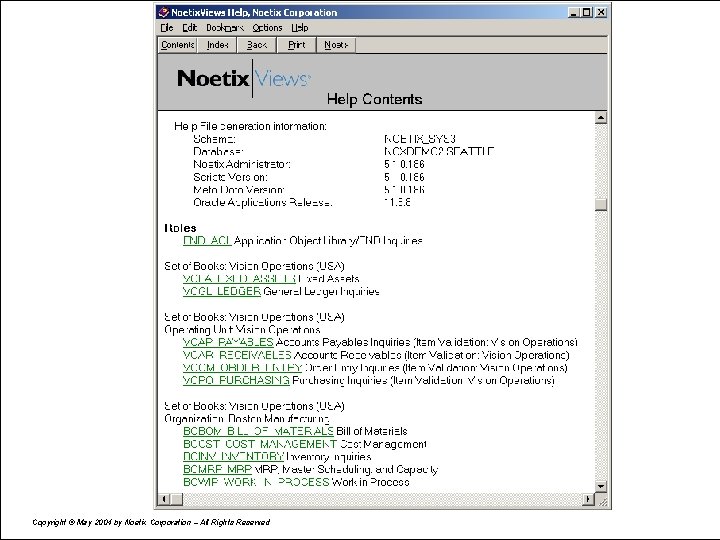The image size is (720, 540).
Task: Click the 'Meta Data Version:' label
Action: (x=238, y=190)
